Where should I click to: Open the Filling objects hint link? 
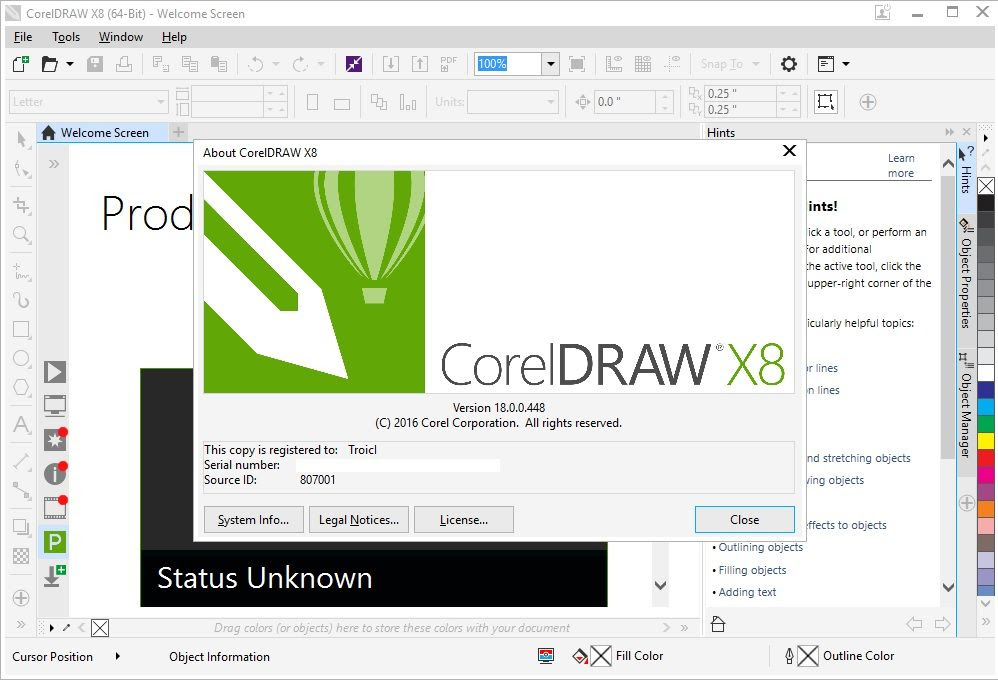[752, 570]
